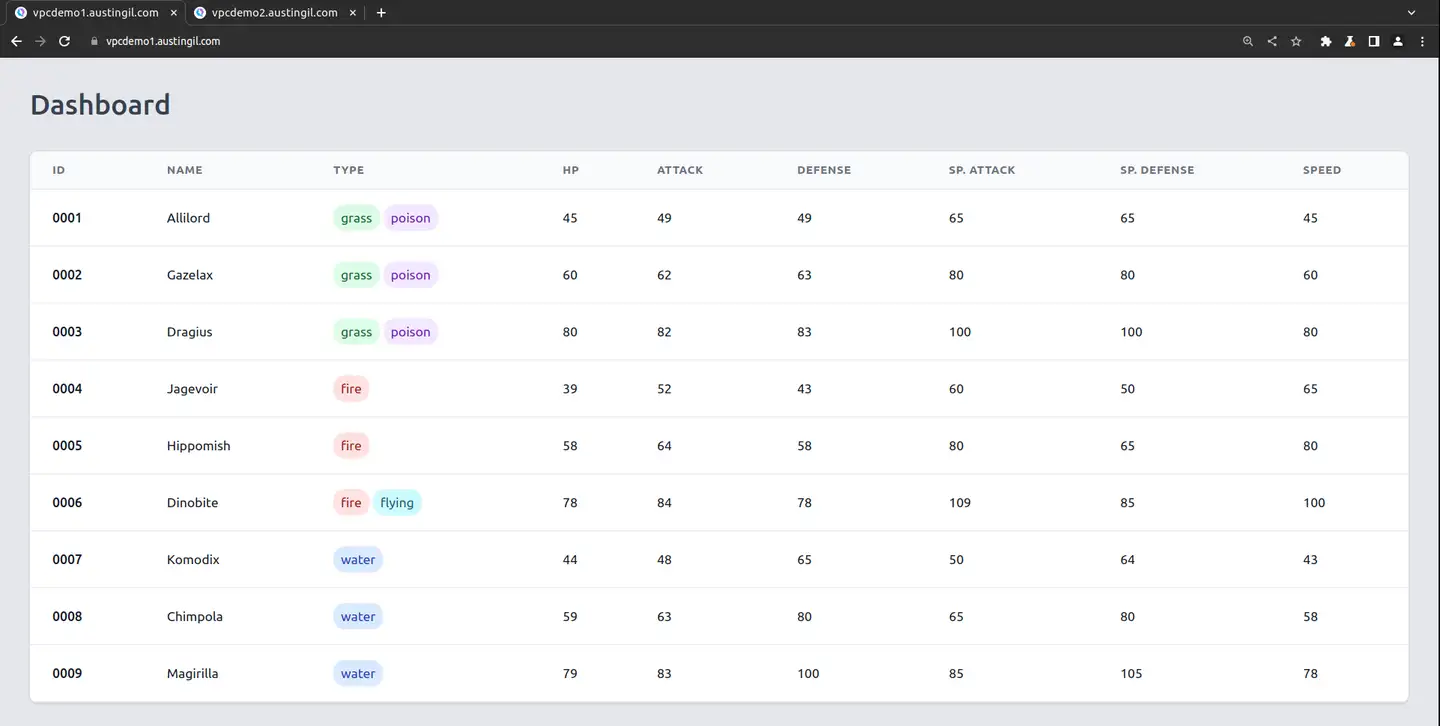Viewport: 1440px width, 726px height.
Task: Click the Magirilla name cell
Action: tap(192, 674)
